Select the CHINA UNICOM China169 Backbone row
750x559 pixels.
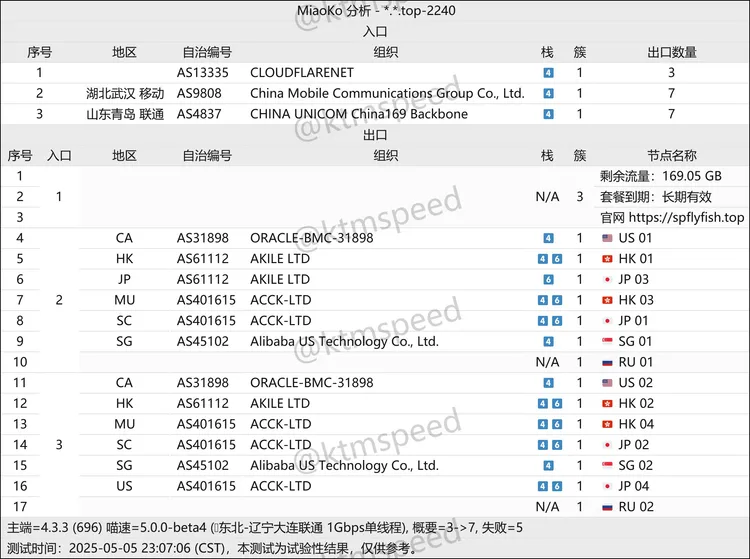[x=358, y=114]
